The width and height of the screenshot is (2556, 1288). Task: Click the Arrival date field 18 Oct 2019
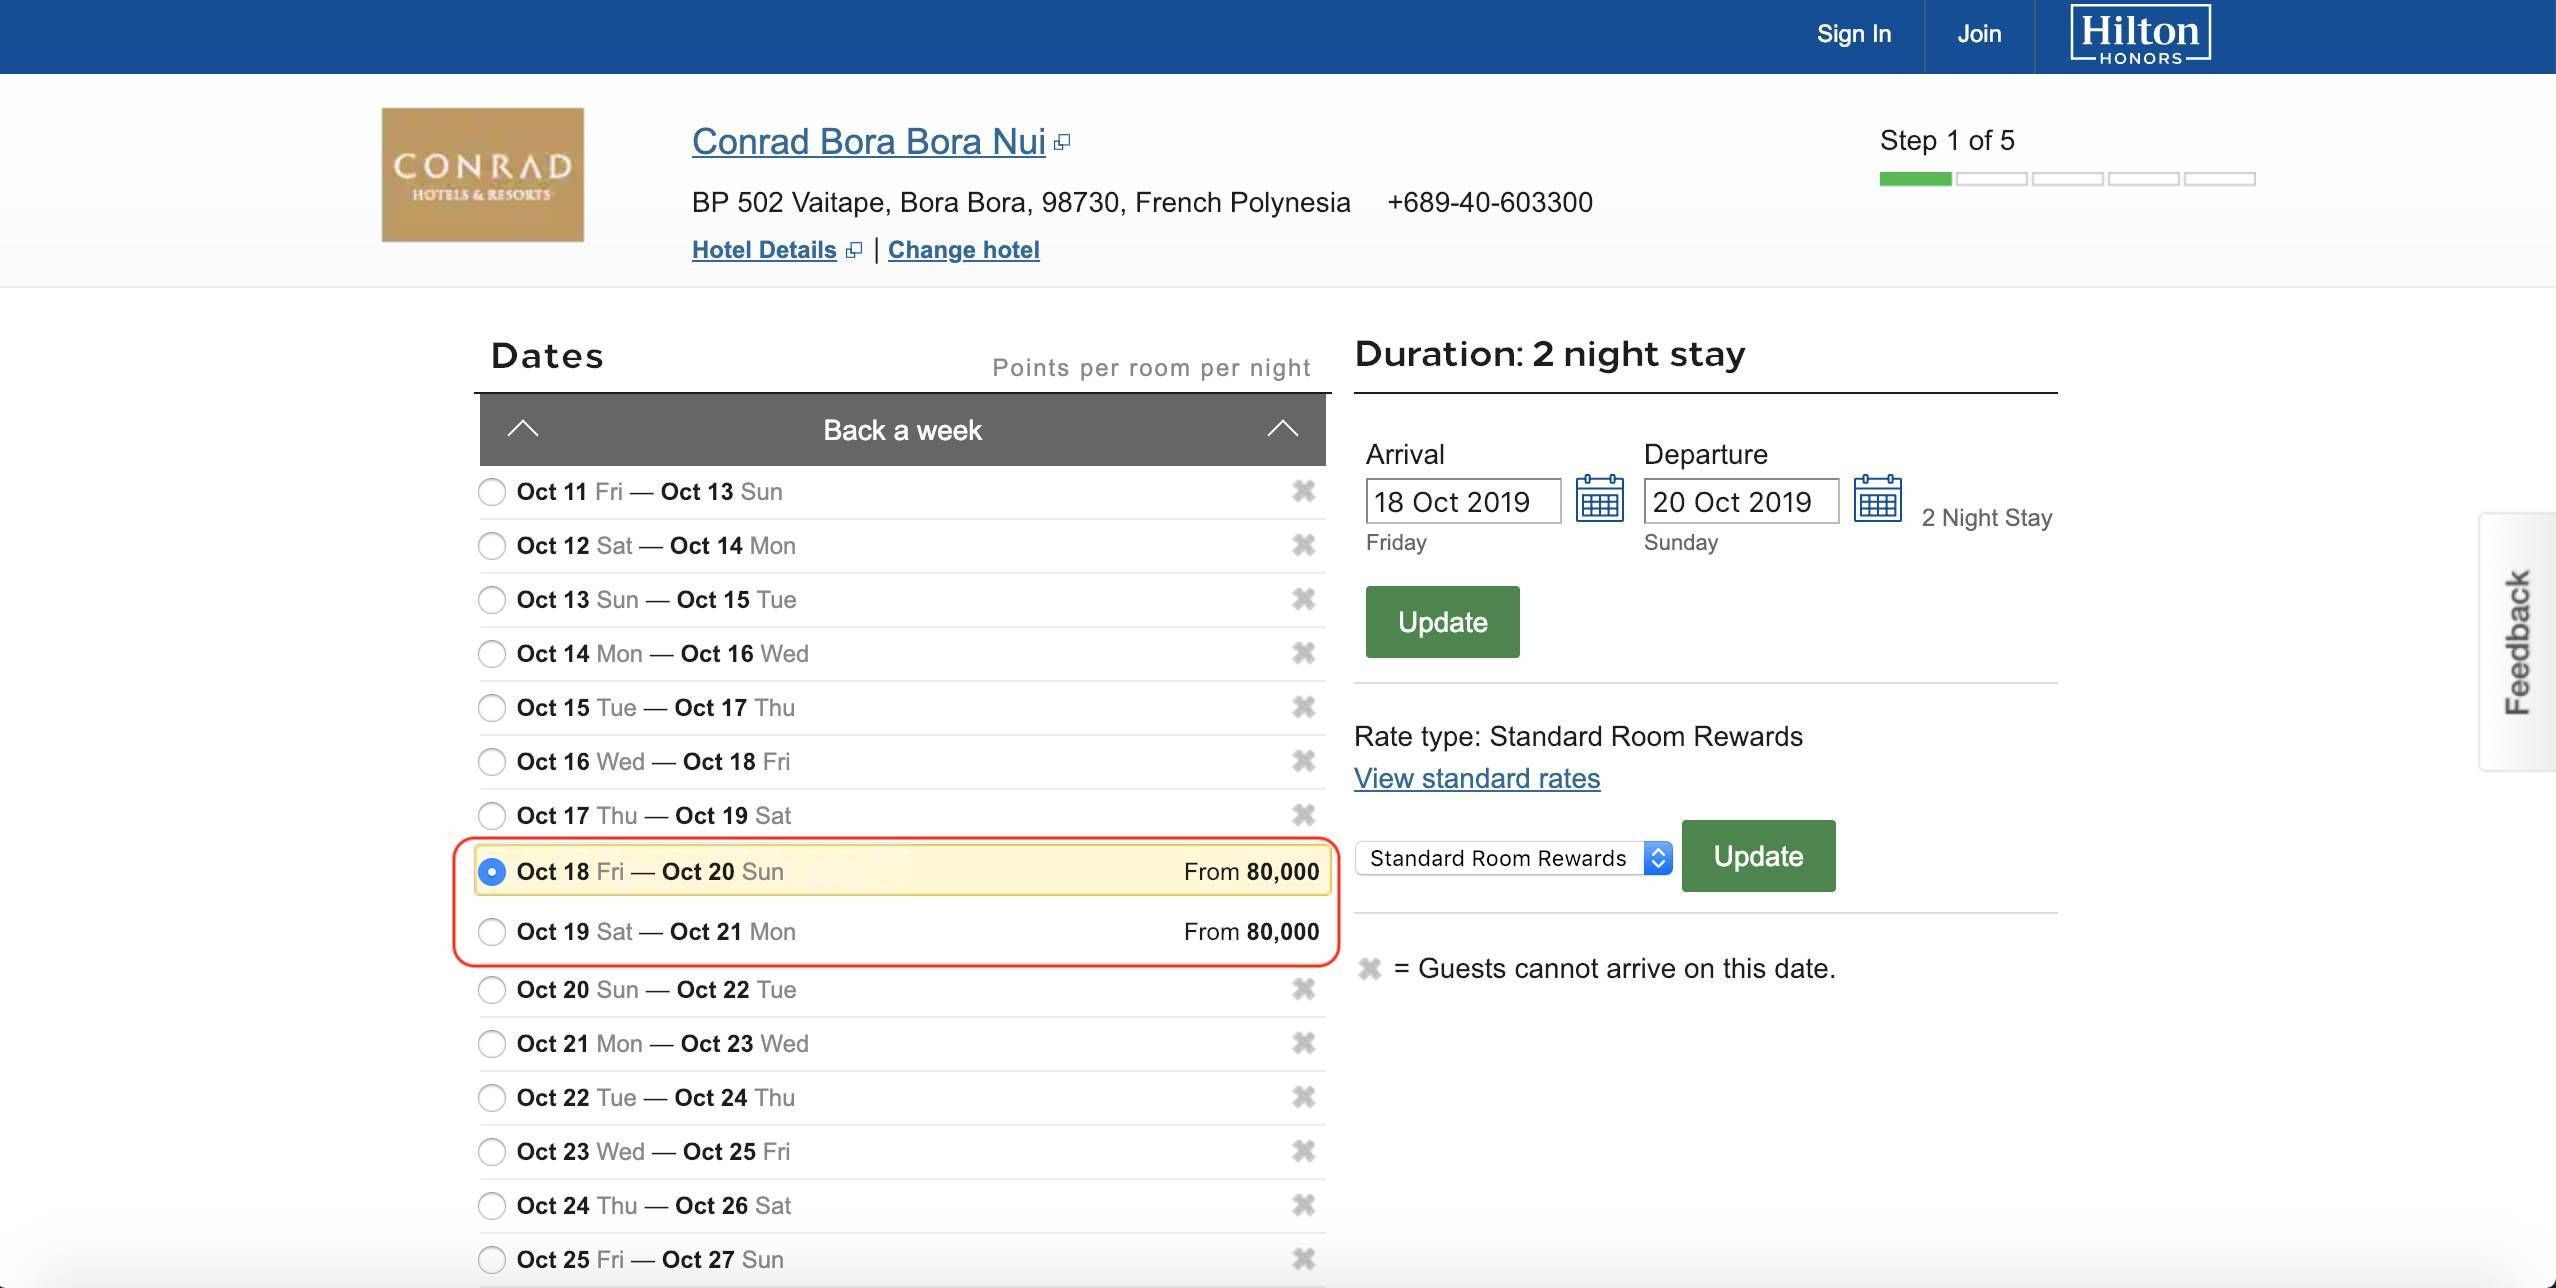(x=1463, y=501)
